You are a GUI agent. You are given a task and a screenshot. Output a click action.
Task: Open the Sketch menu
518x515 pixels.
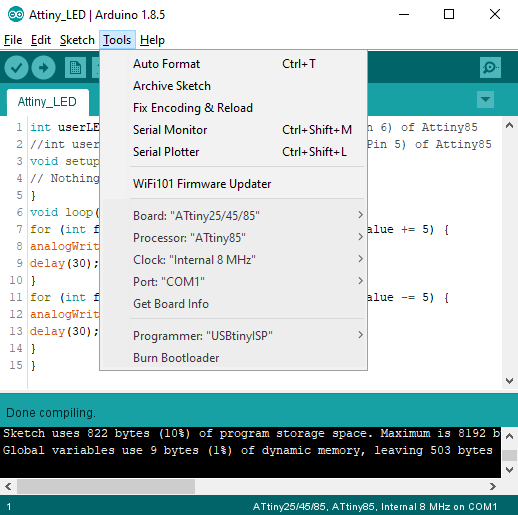coord(77,40)
